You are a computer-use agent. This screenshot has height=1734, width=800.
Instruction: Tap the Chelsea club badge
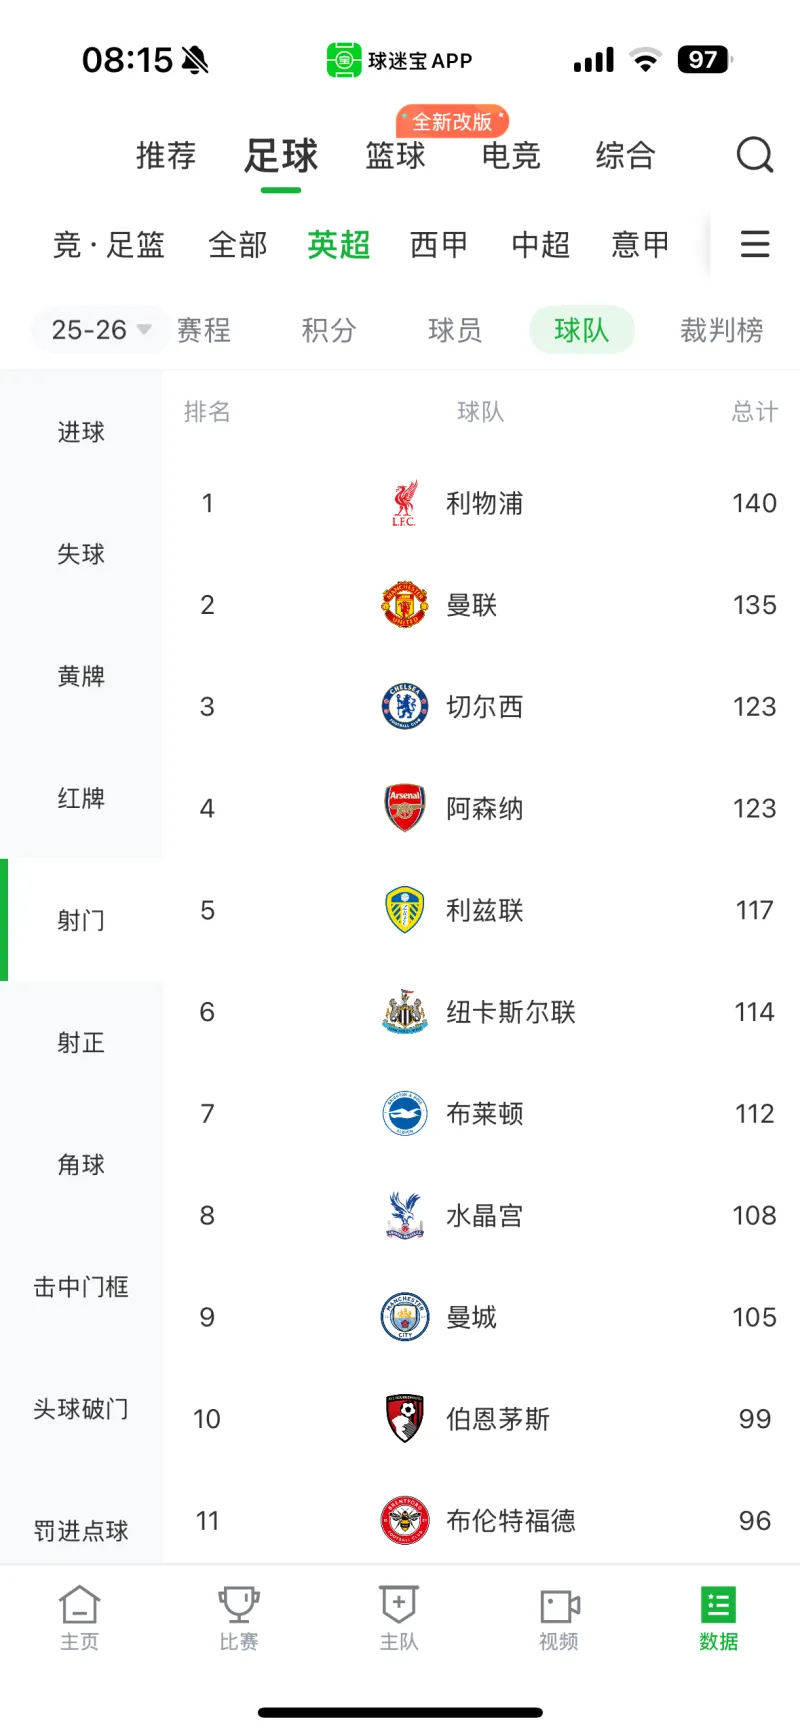click(404, 707)
